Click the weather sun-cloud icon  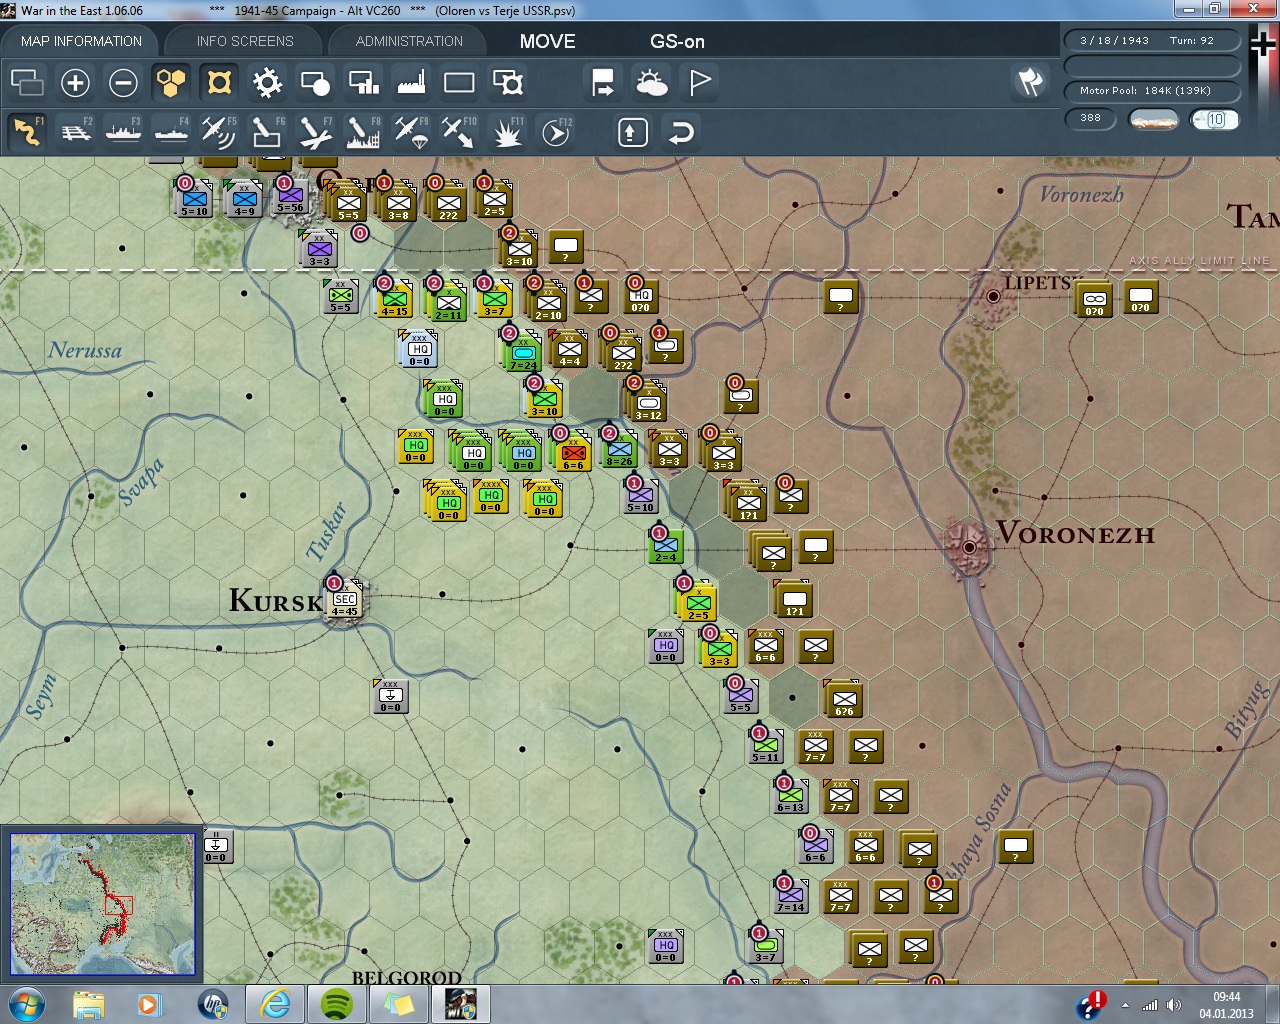[x=652, y=83]
